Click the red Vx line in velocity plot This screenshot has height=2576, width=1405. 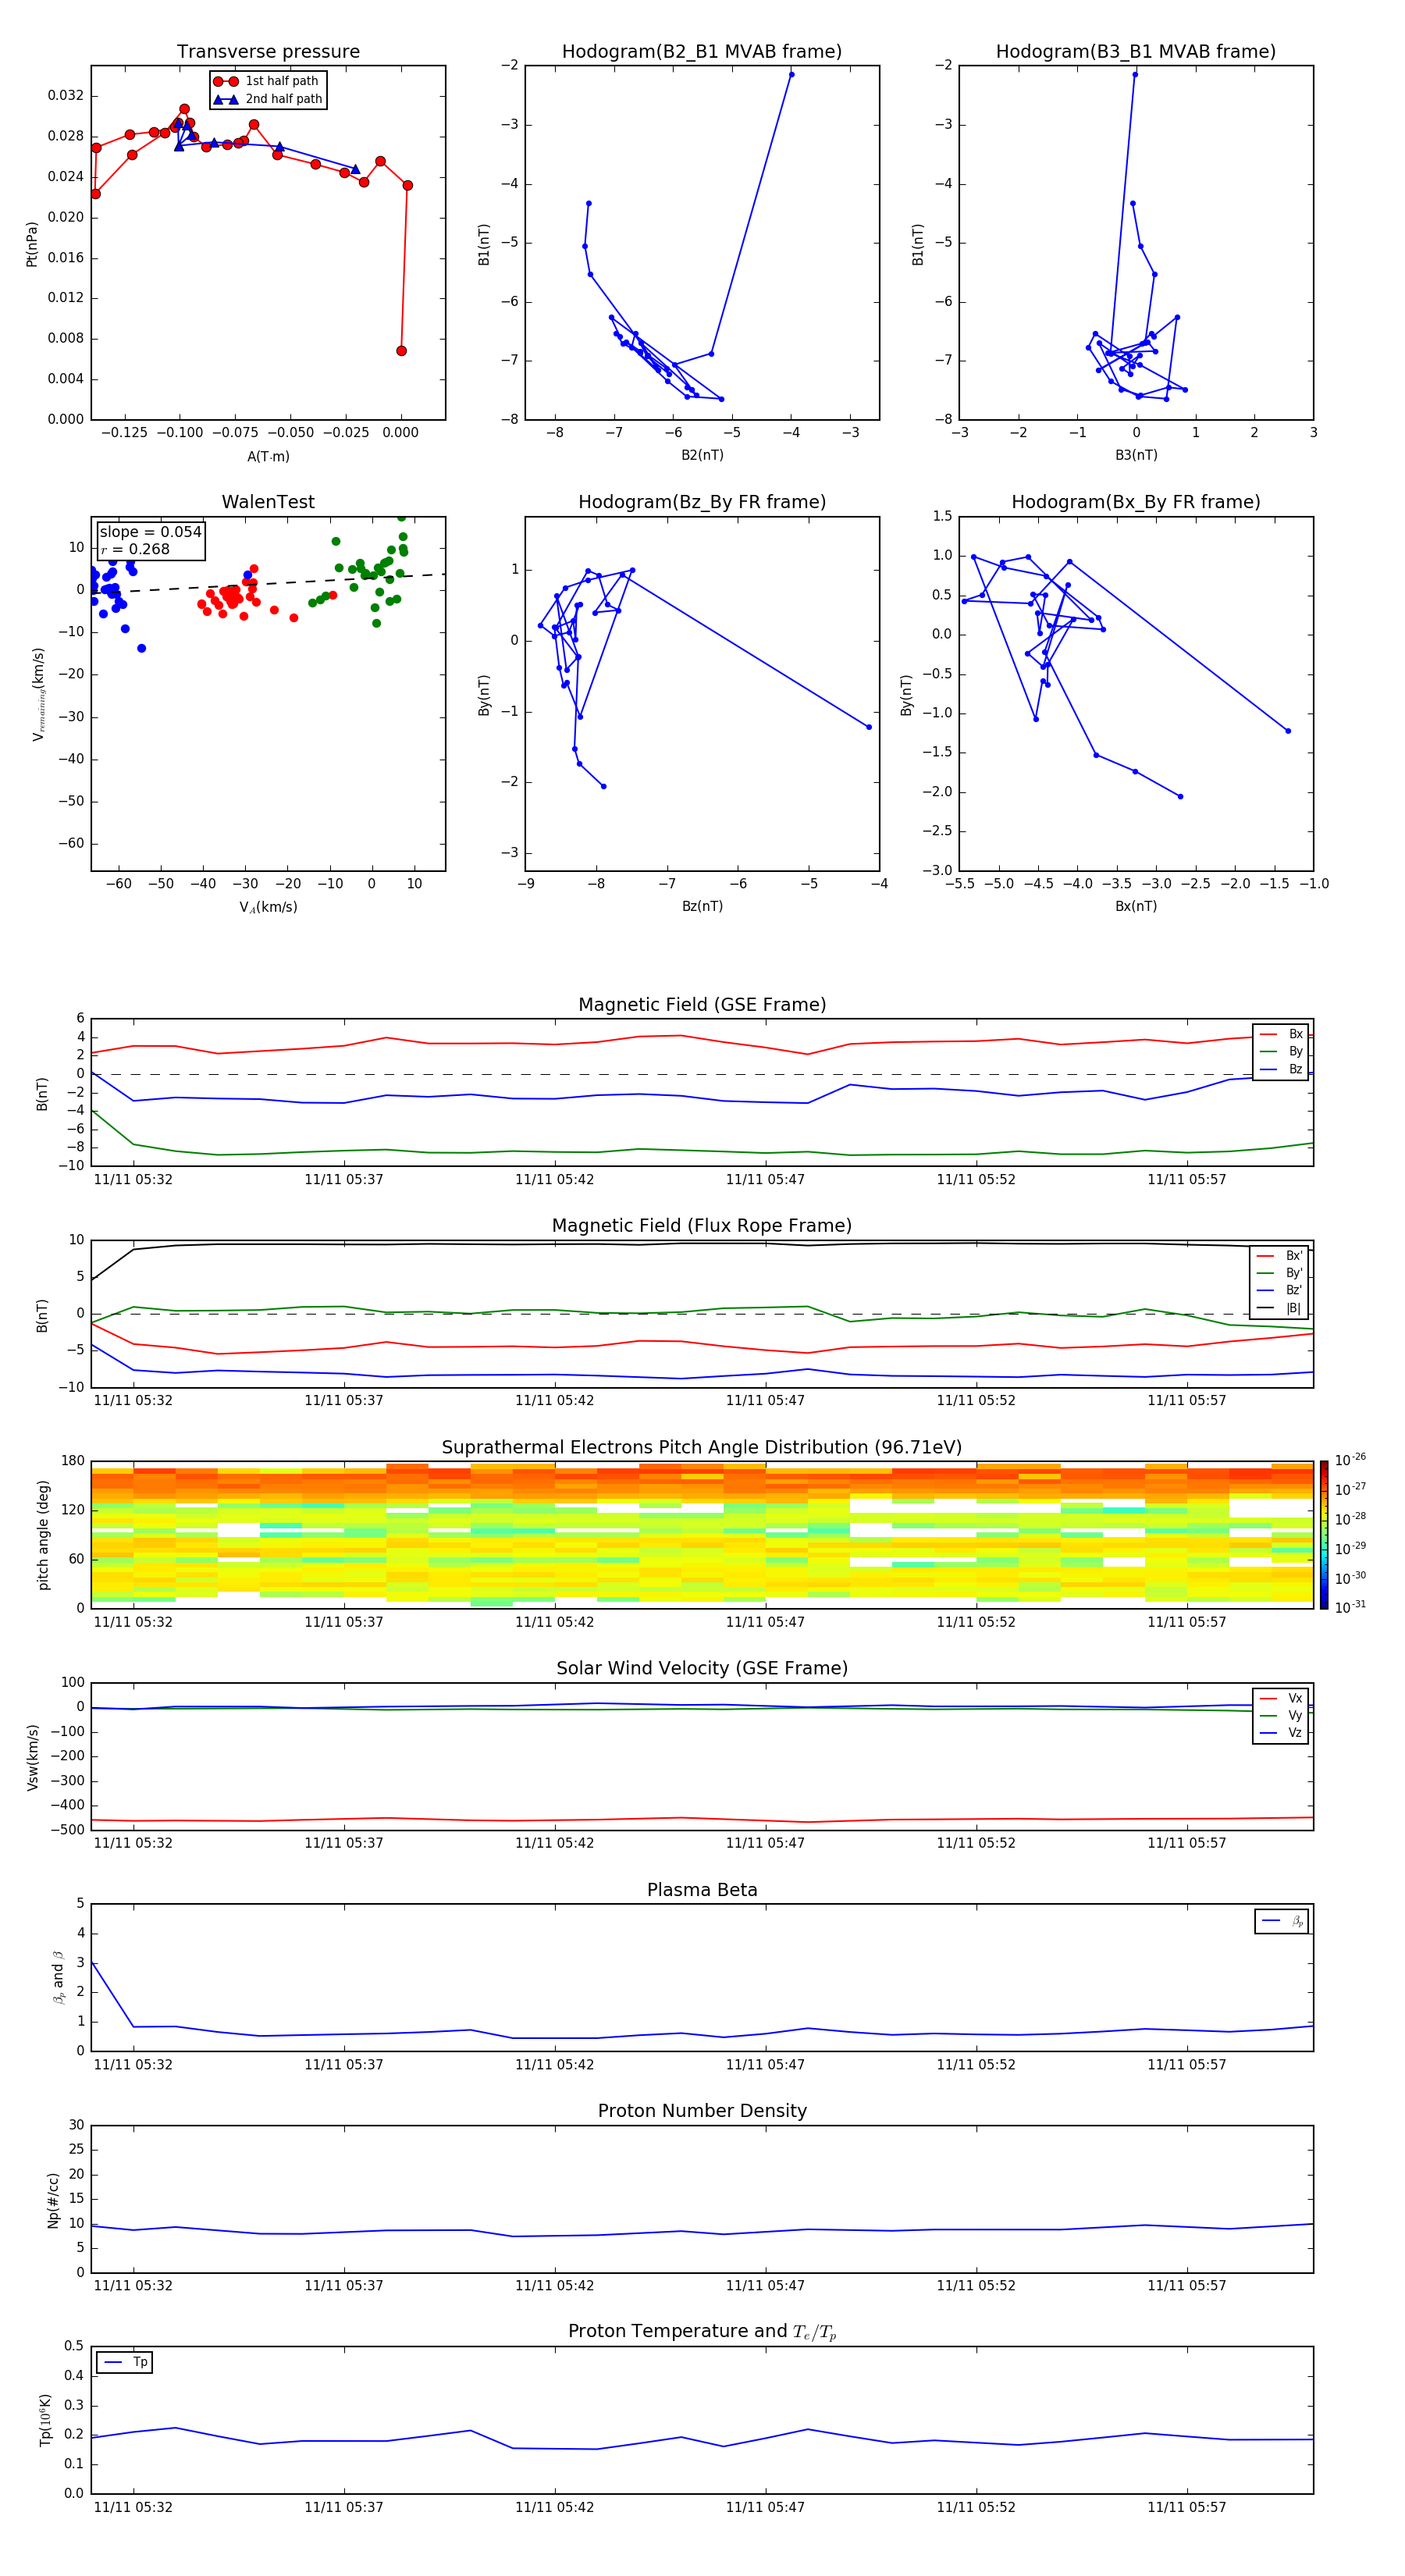pos(702,1819)
